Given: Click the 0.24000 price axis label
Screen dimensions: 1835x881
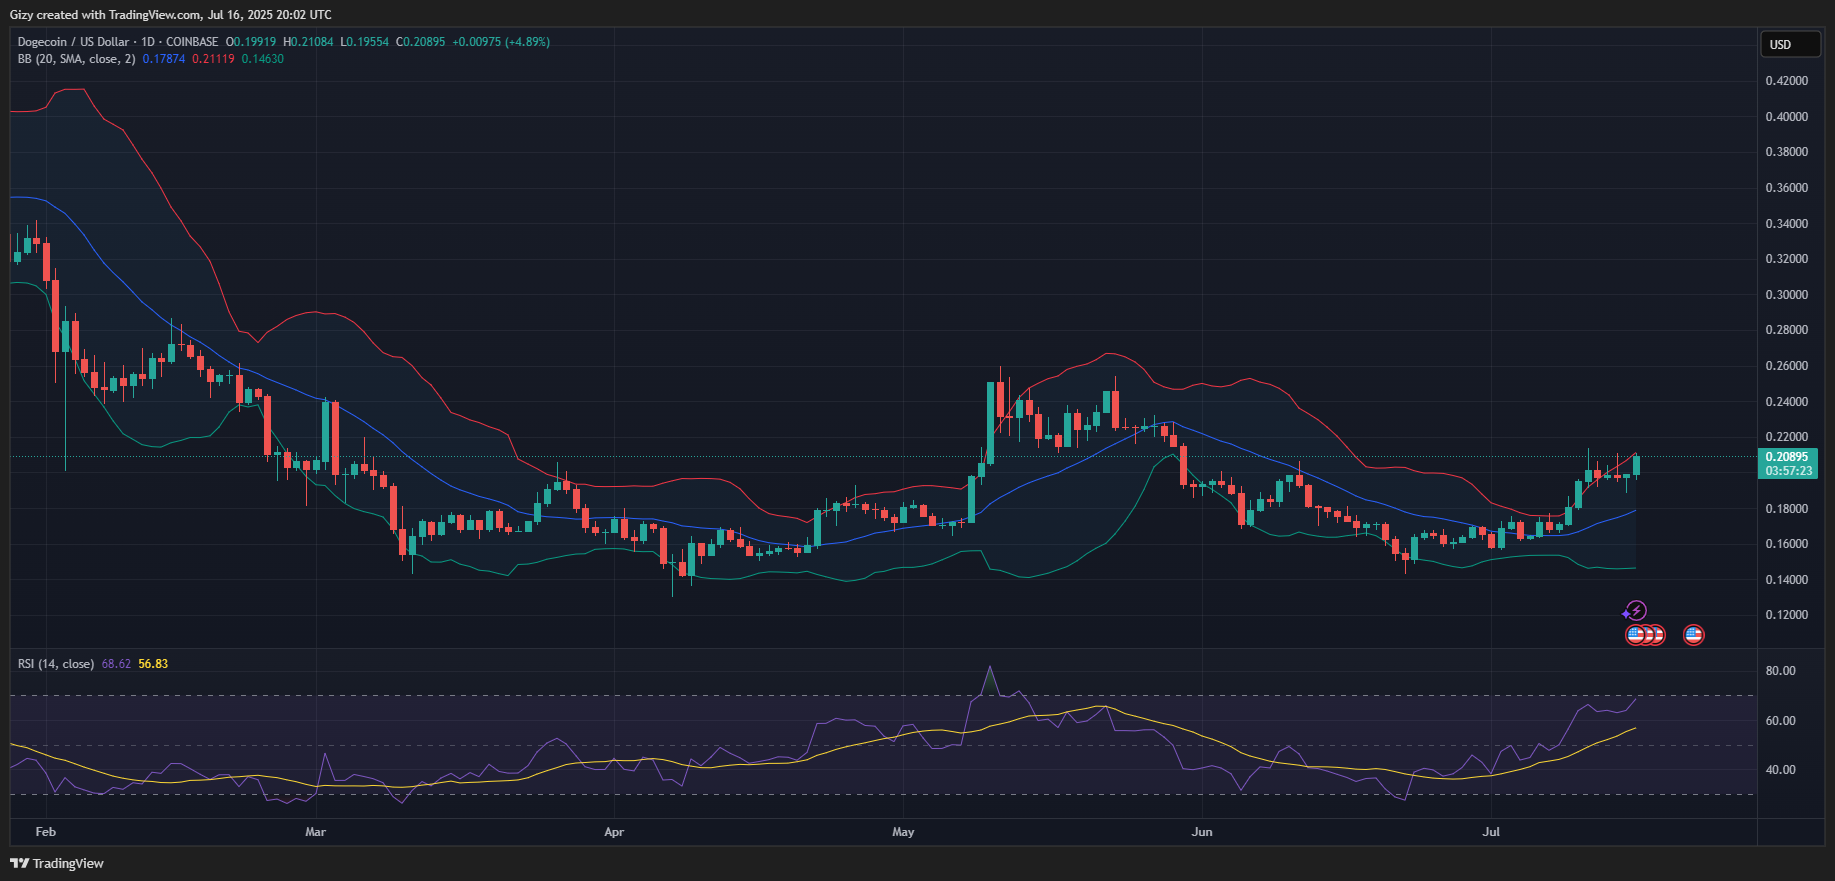Looking at the screenshot, I should pos(1786,402).
